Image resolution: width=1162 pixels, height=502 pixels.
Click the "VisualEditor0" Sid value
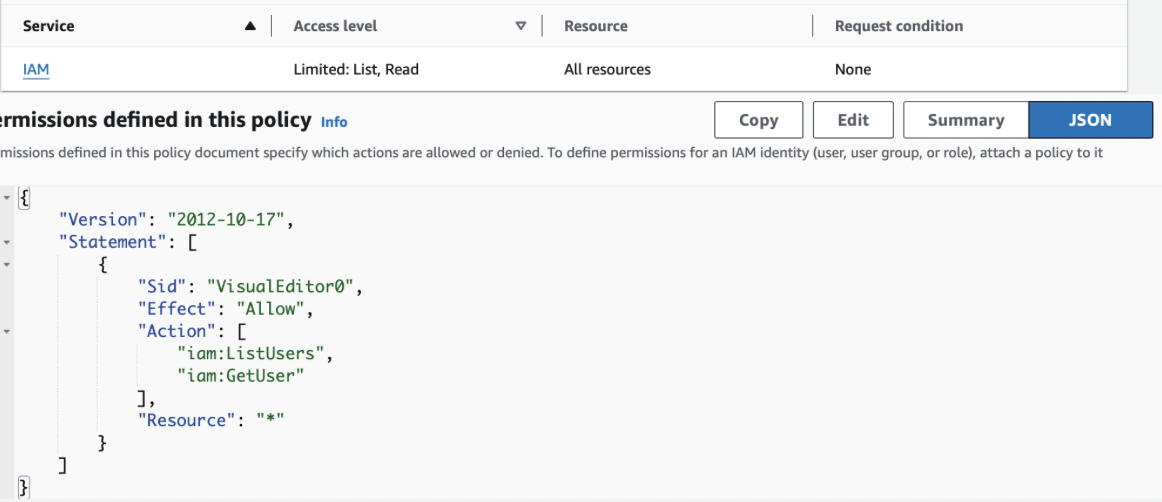coord(282,287)
